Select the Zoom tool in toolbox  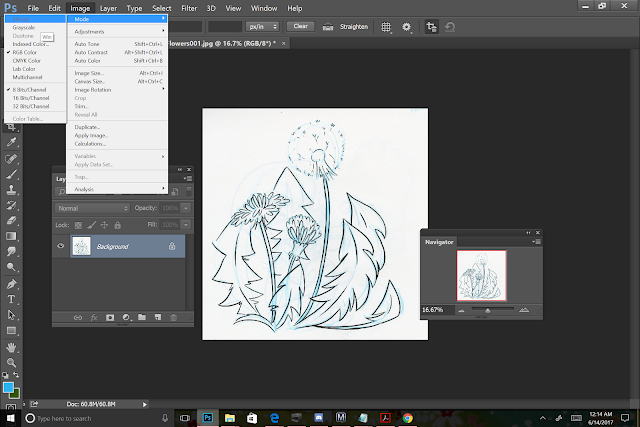pos(11,361)
